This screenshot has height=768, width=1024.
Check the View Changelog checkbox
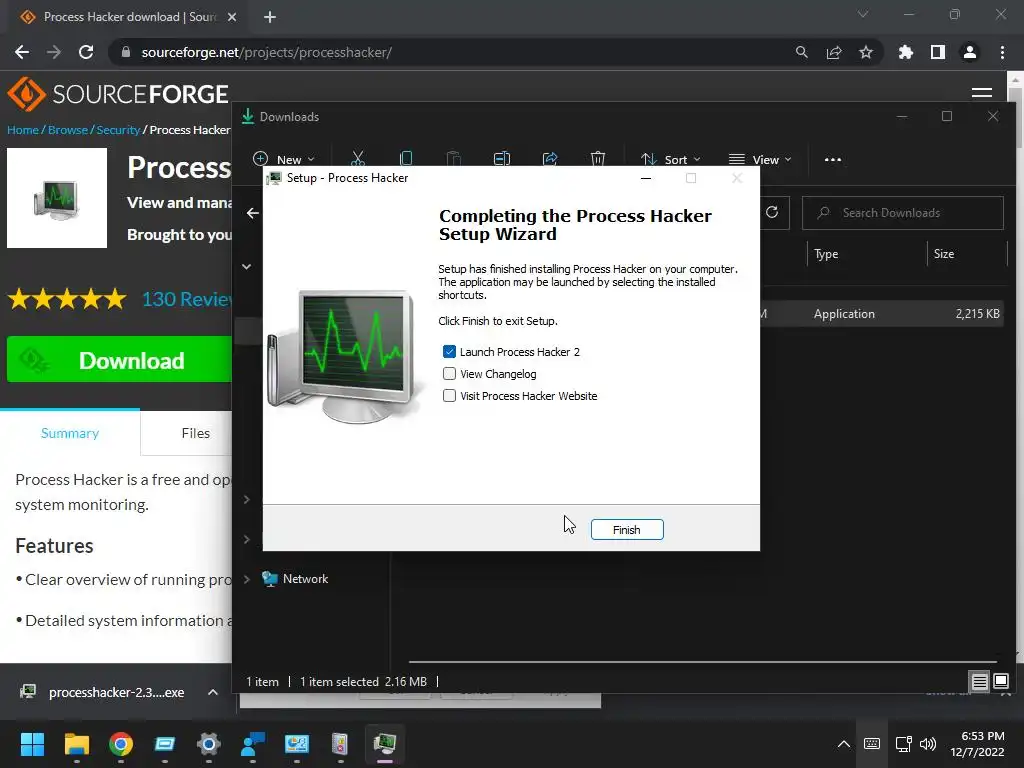coord(449,374)
